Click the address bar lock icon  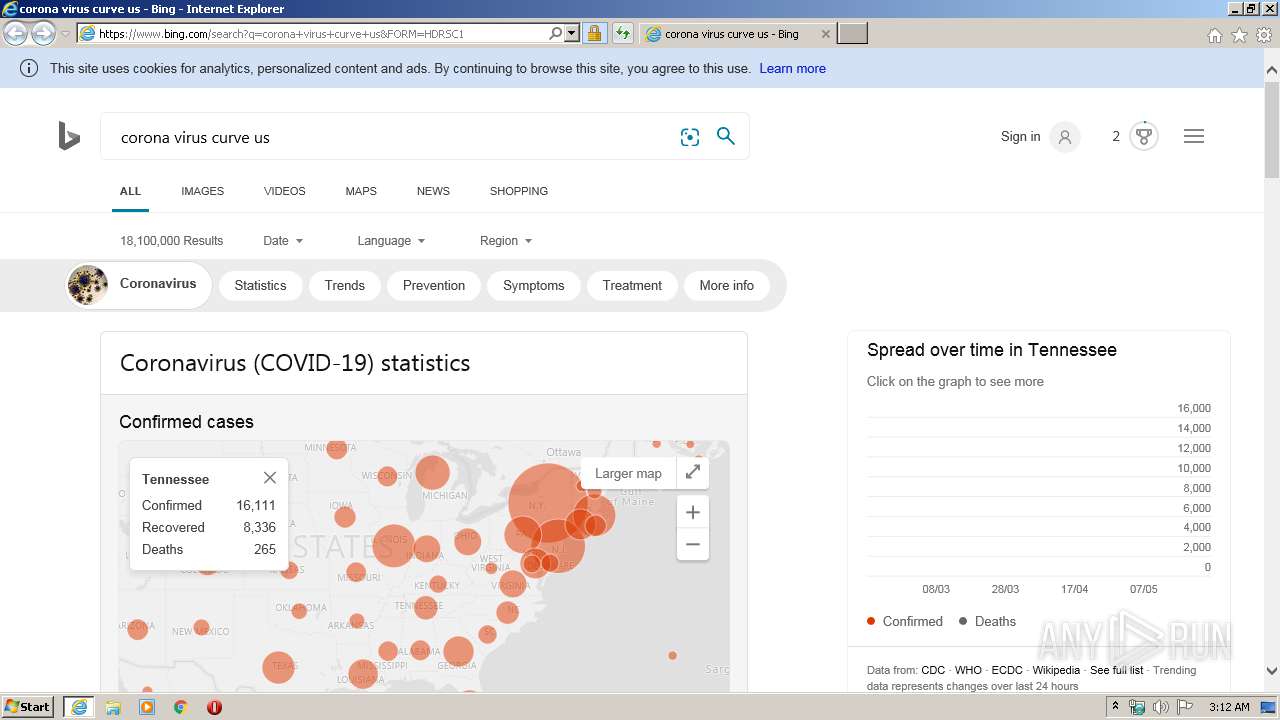(x=594, y=33)
